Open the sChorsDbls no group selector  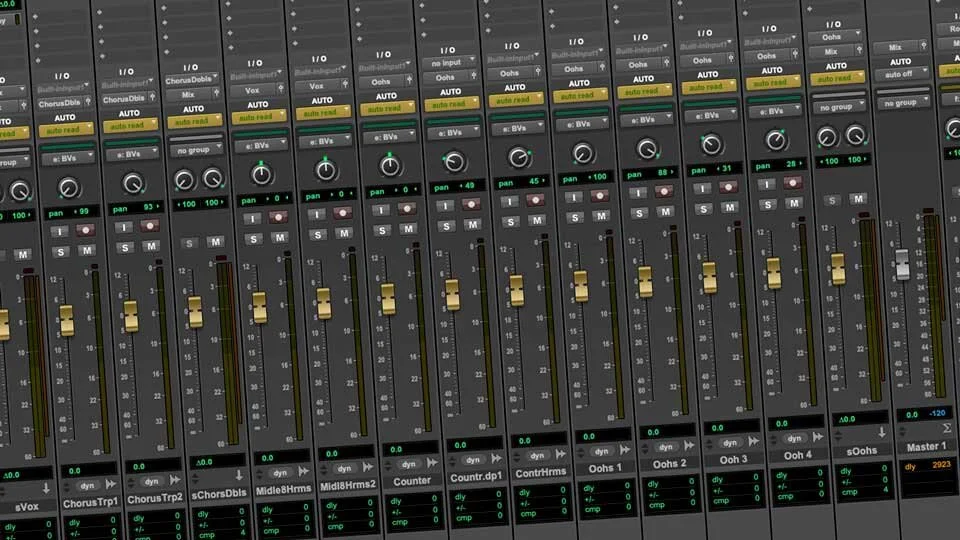point(197,149)
